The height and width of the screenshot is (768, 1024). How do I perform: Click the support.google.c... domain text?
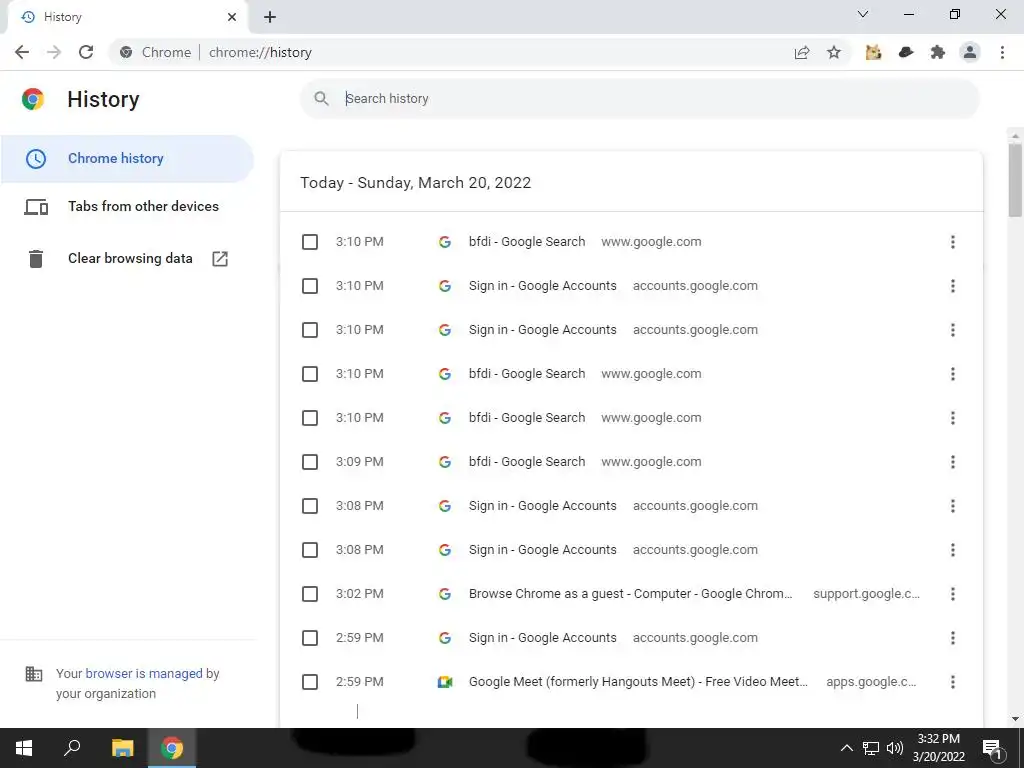coord(866,594)
